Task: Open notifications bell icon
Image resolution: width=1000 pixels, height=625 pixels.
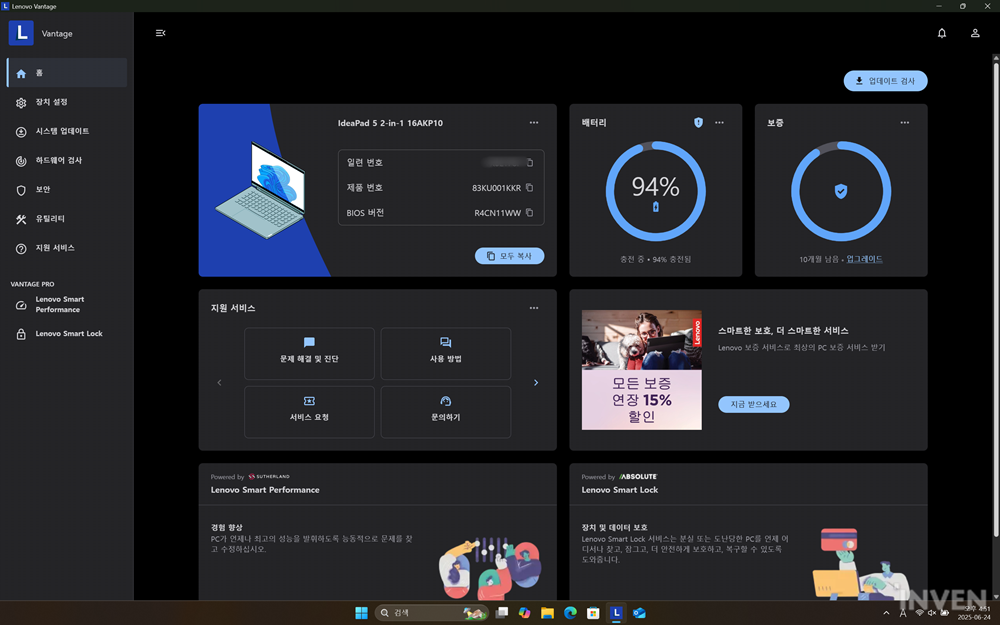Action: click(942, 33)
